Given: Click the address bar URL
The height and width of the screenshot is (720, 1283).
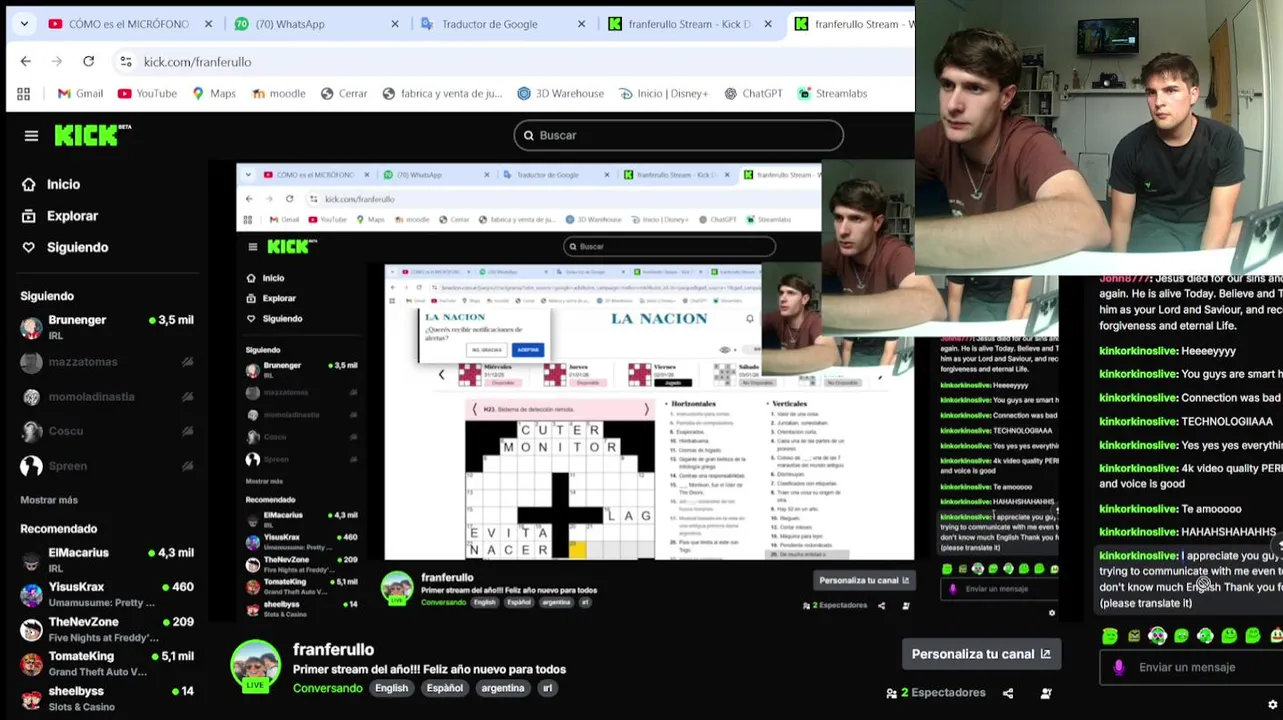Looking at the screenshot, I should tap(197, 62).
